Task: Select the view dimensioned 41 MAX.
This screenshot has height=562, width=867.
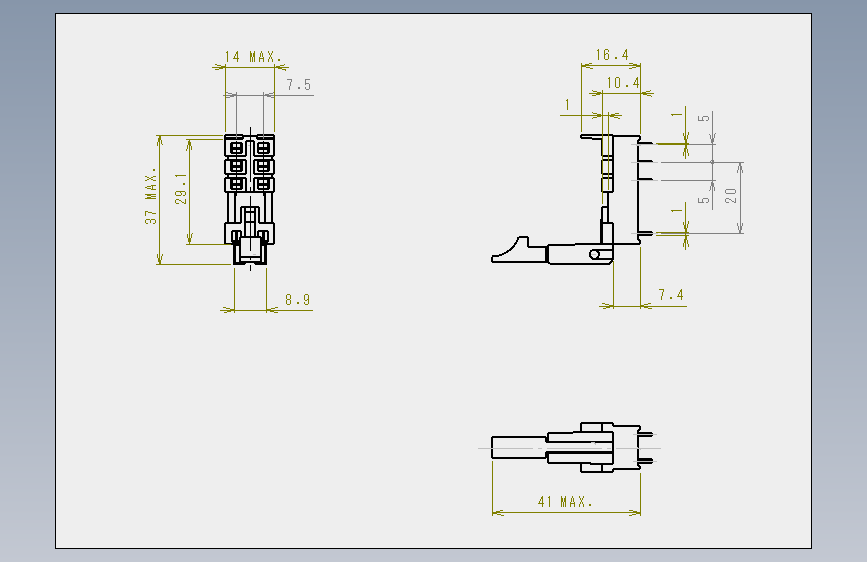Action: click(573, 447)
